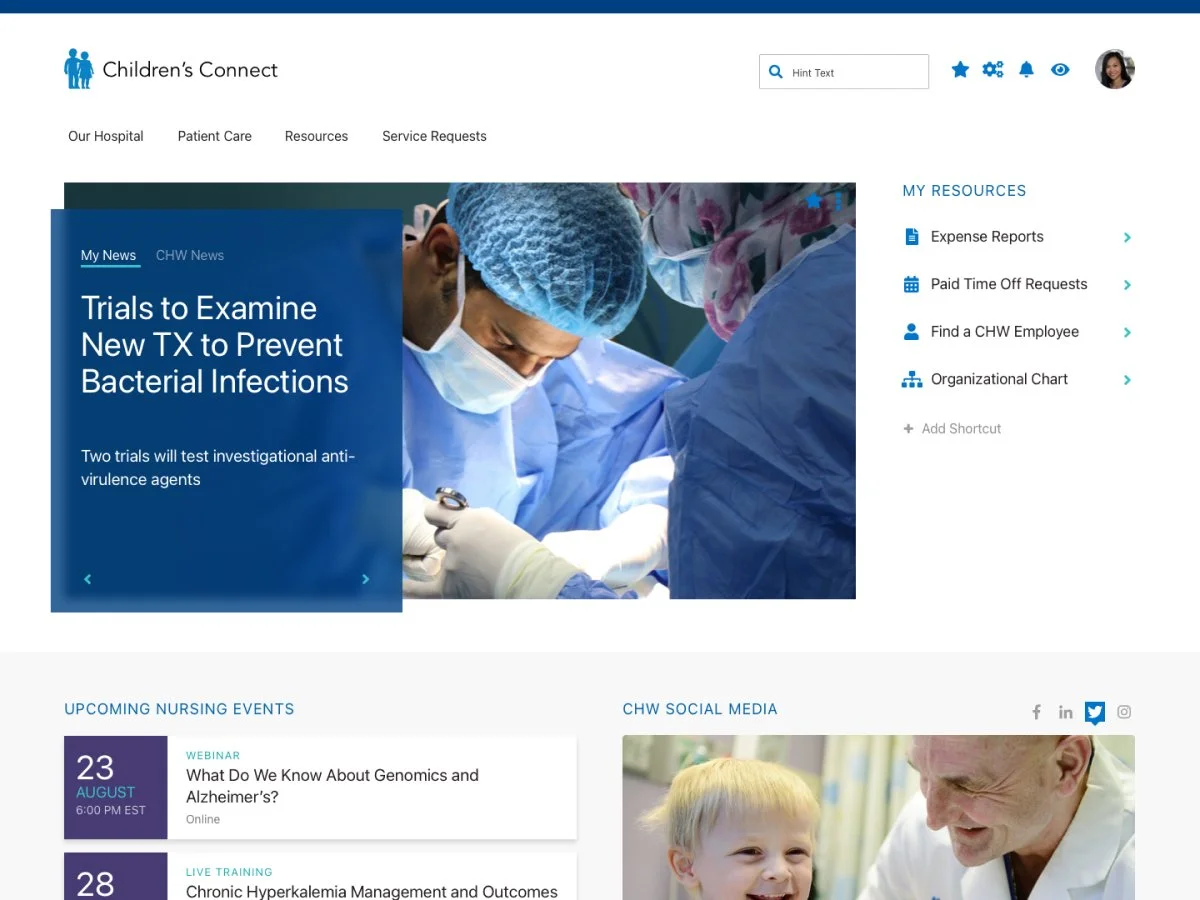Screen dimensions: 1200x900
Task: Show the Instagram social feed
Action: [x=1124, y=712]
